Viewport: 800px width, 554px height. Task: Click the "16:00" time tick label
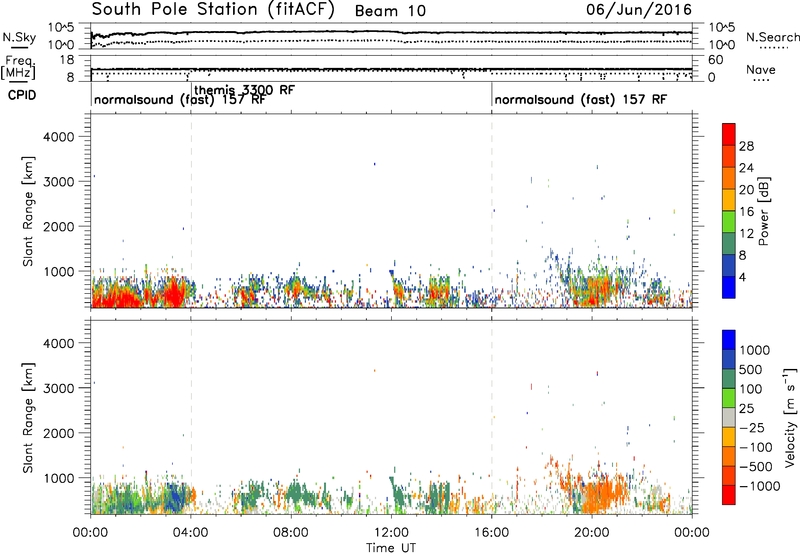click(491, 533)
